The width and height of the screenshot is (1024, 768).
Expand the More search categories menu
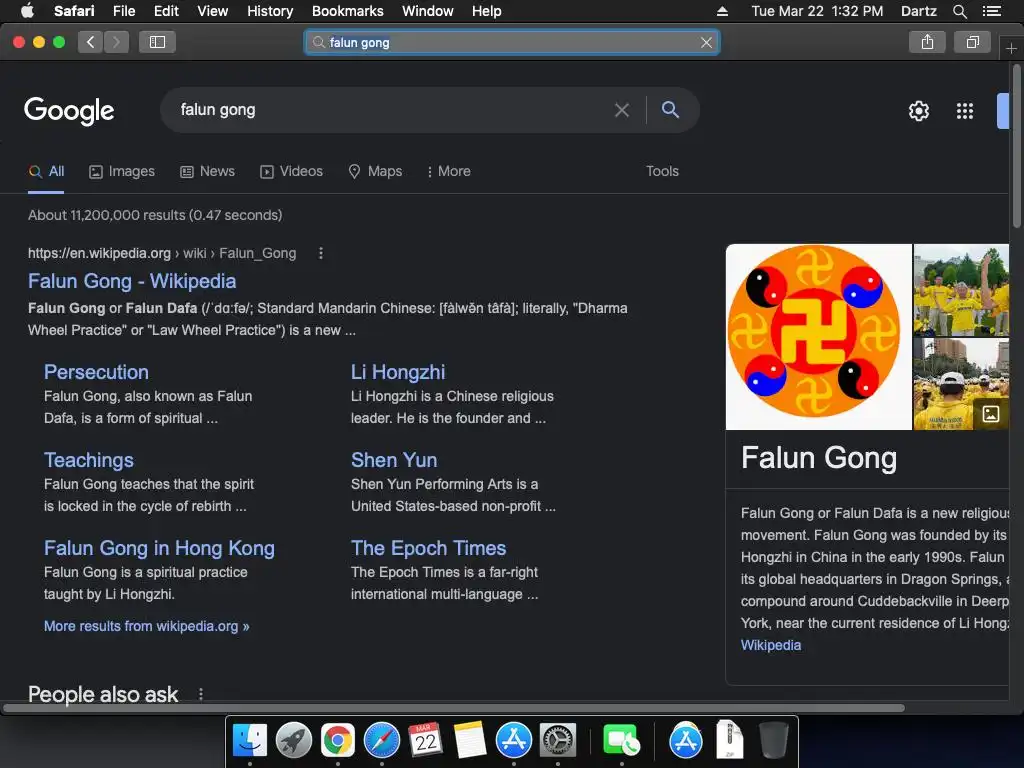pos(449,172)
